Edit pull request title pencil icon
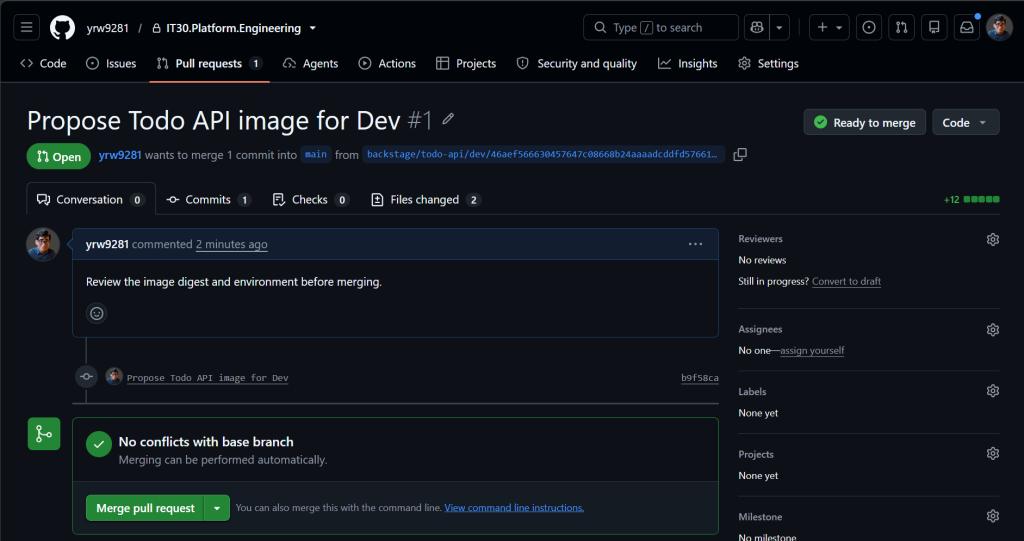Screen dimensions: 1024x541 [448, 119]
